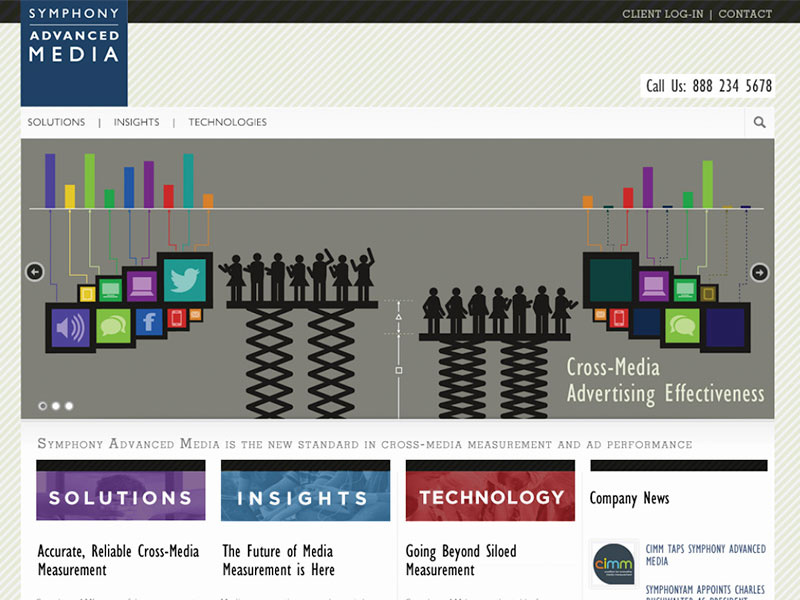Screen dimensions: 800x600
Task: Click Cross-Media Advertising Effectiveness slide title
Action: point(665,381)
